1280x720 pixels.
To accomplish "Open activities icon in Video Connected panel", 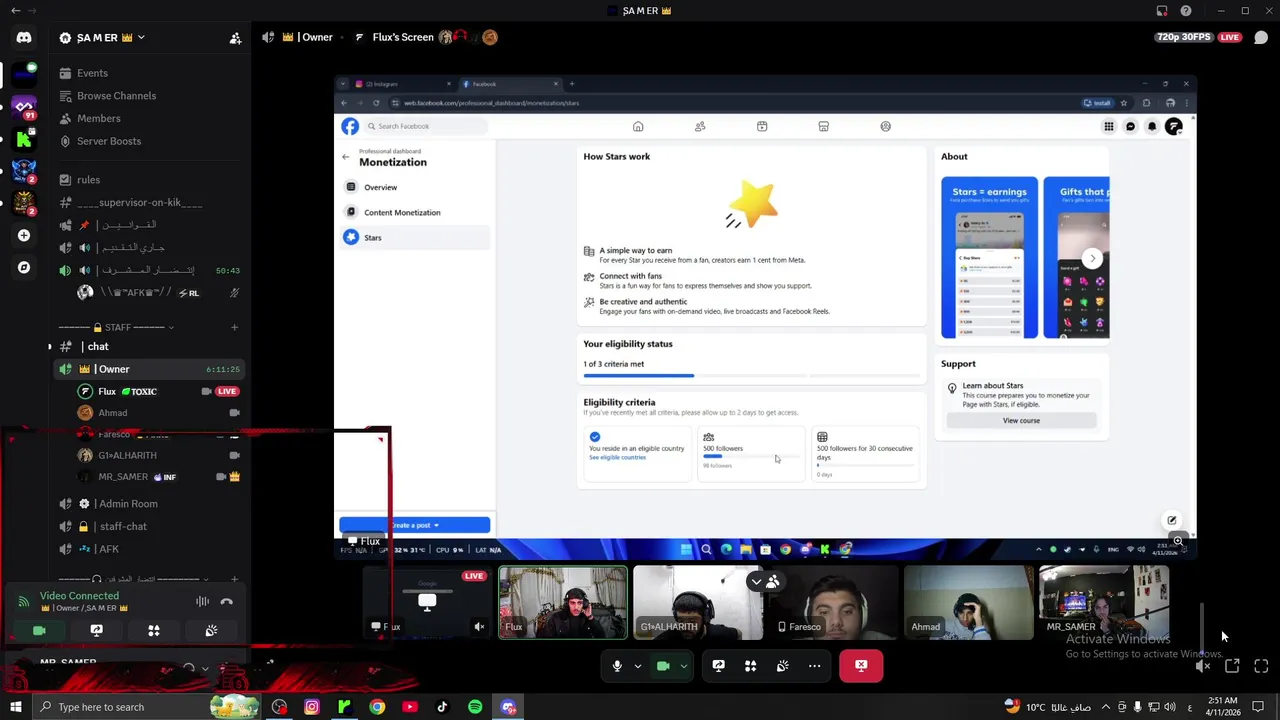I will coord(154,631).
